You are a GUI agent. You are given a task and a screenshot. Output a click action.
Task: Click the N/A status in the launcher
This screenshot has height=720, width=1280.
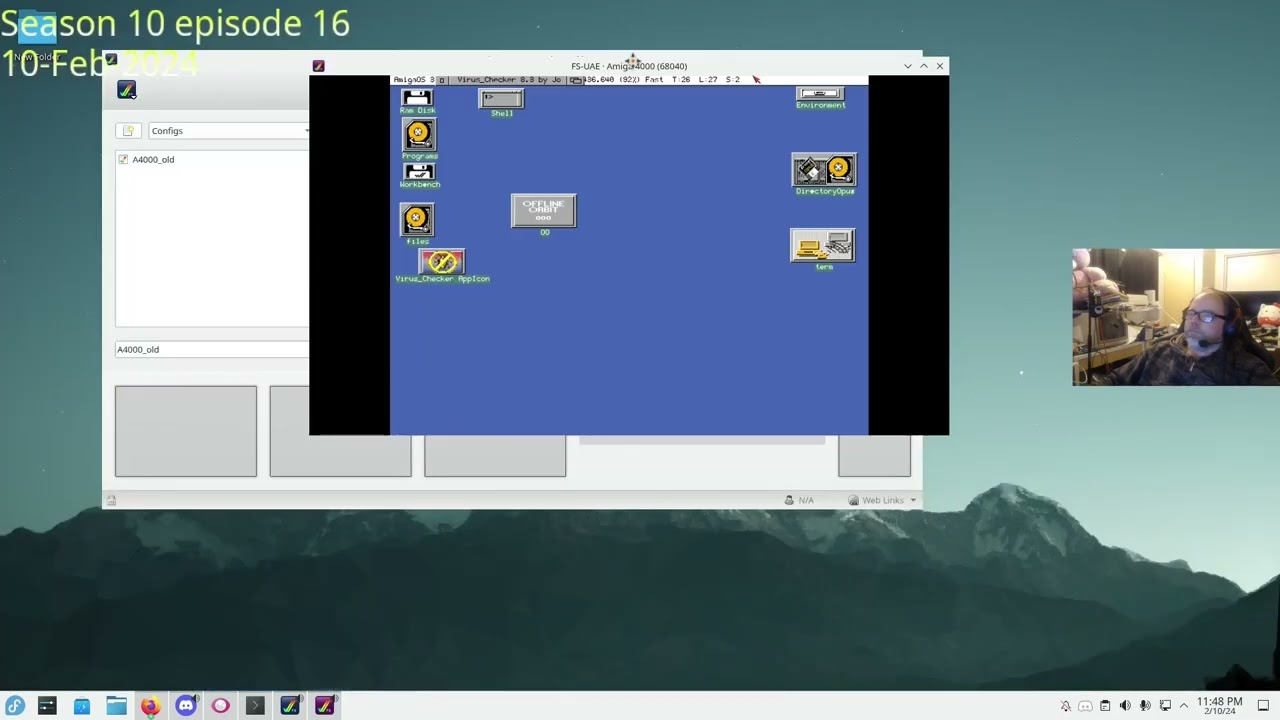click(799, 500)
